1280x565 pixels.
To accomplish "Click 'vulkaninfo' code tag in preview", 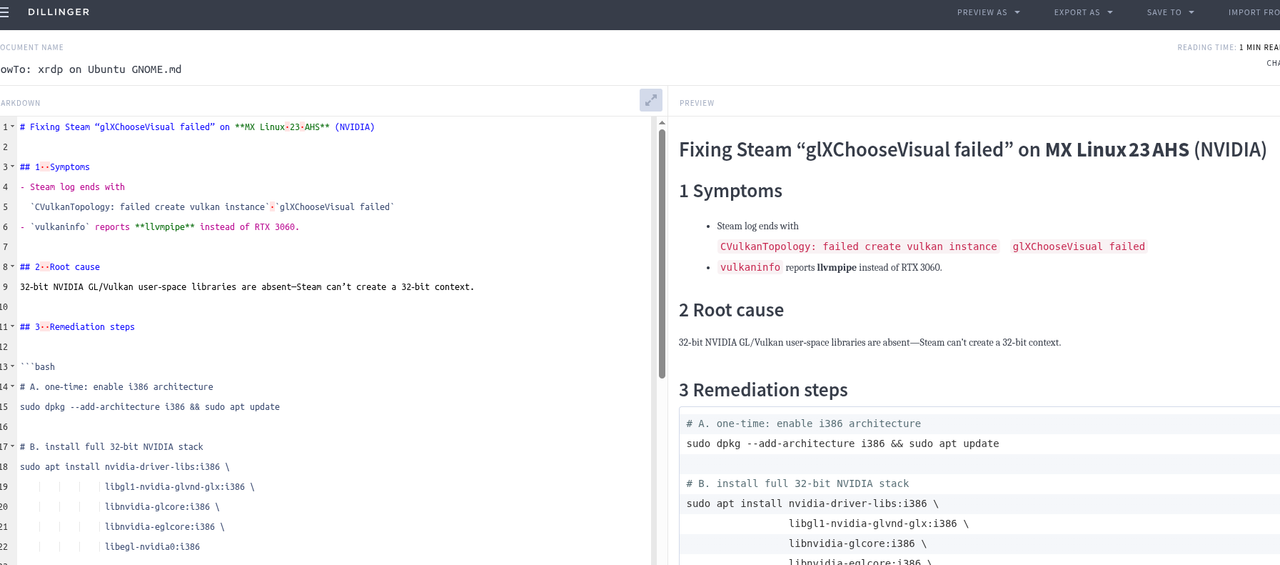I will point(749,267).
